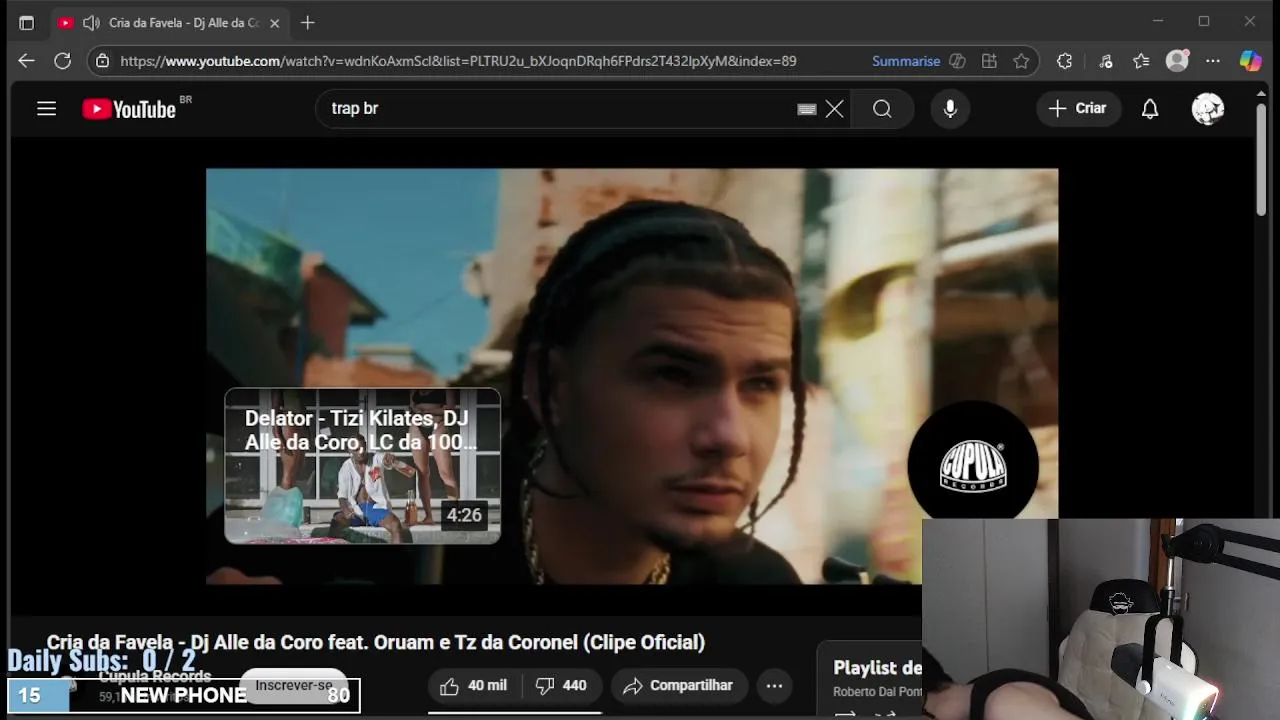Screen dimensions: 1280x720
Task: Click the search magnifier button
Action: coord(882,109)
